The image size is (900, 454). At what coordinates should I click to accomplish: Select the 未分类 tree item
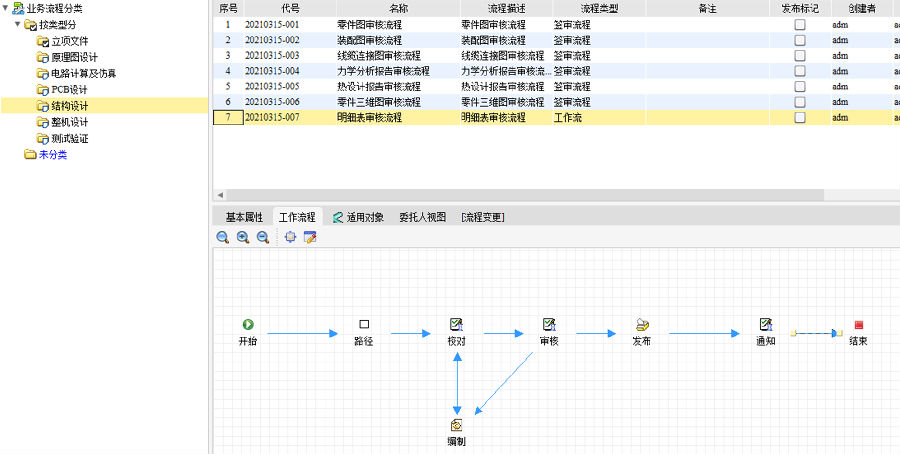(53, 154)
